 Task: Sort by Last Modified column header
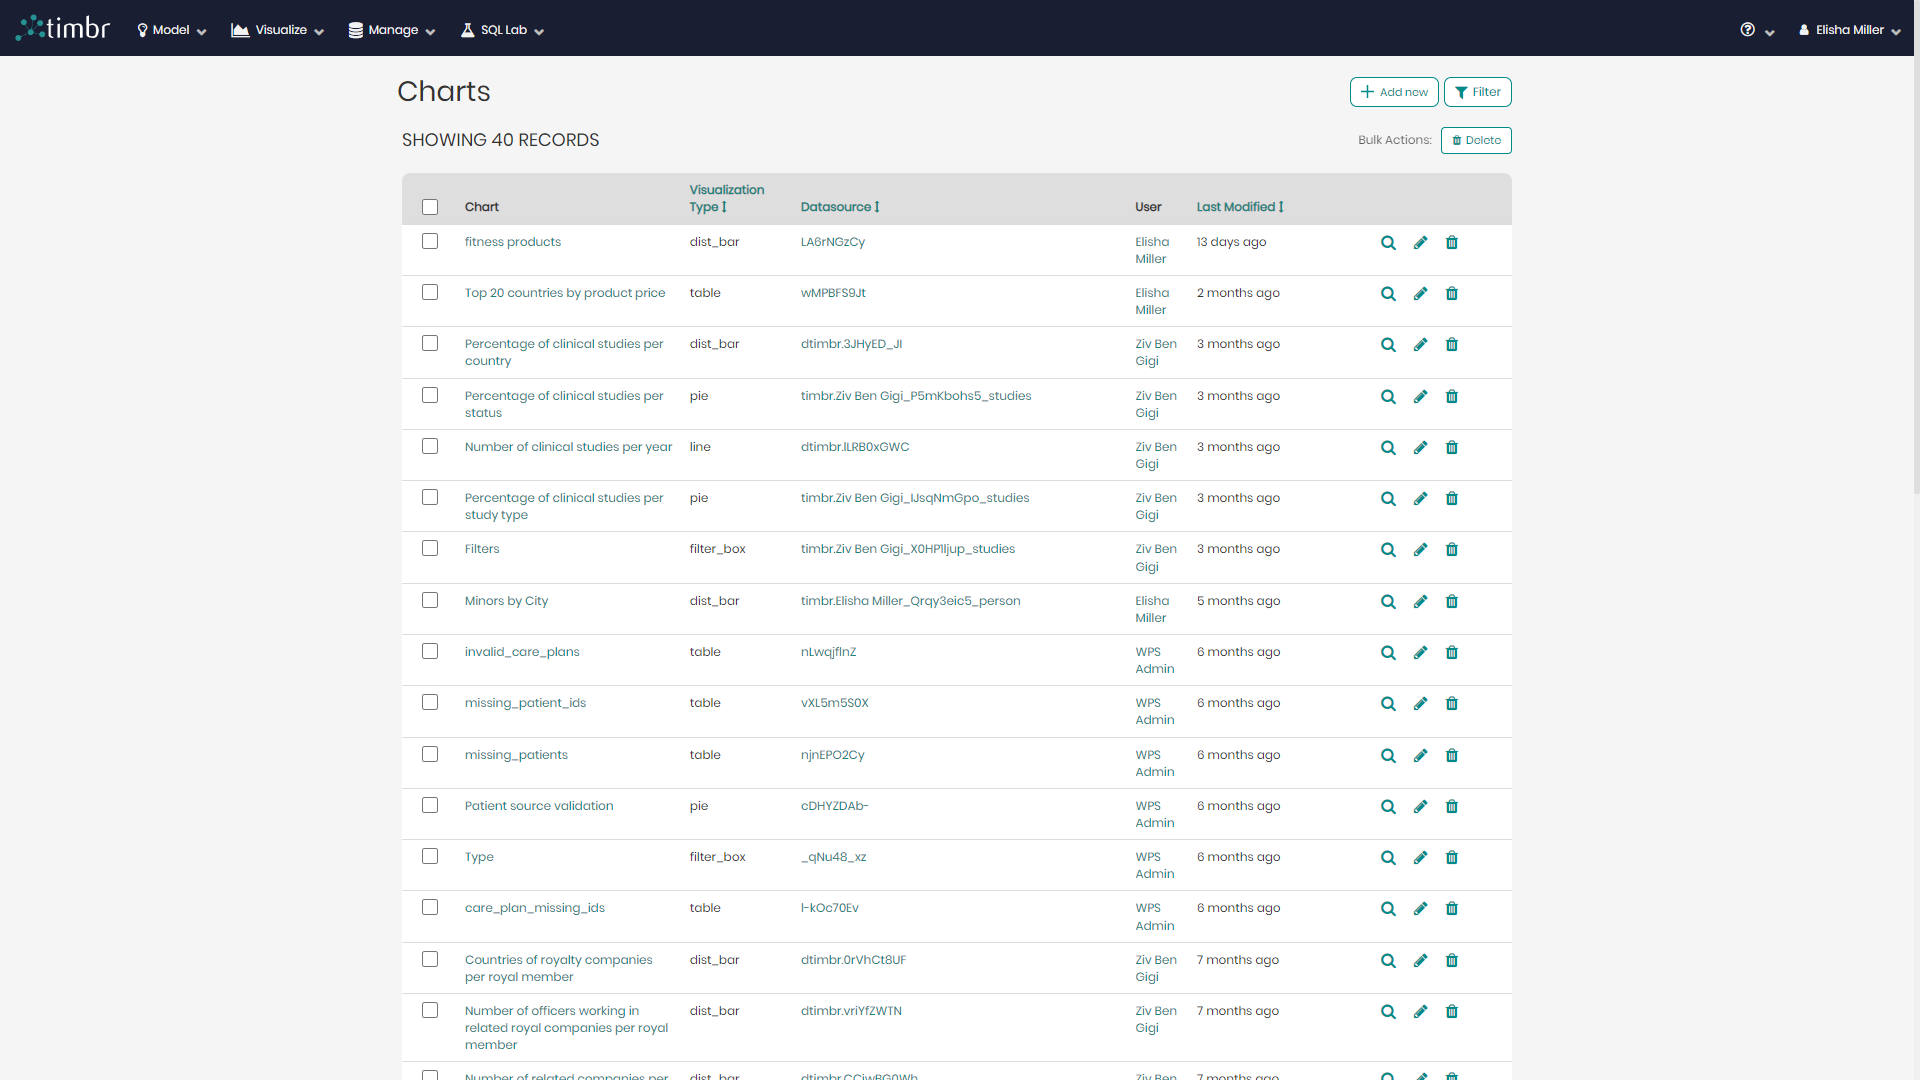1239,207
